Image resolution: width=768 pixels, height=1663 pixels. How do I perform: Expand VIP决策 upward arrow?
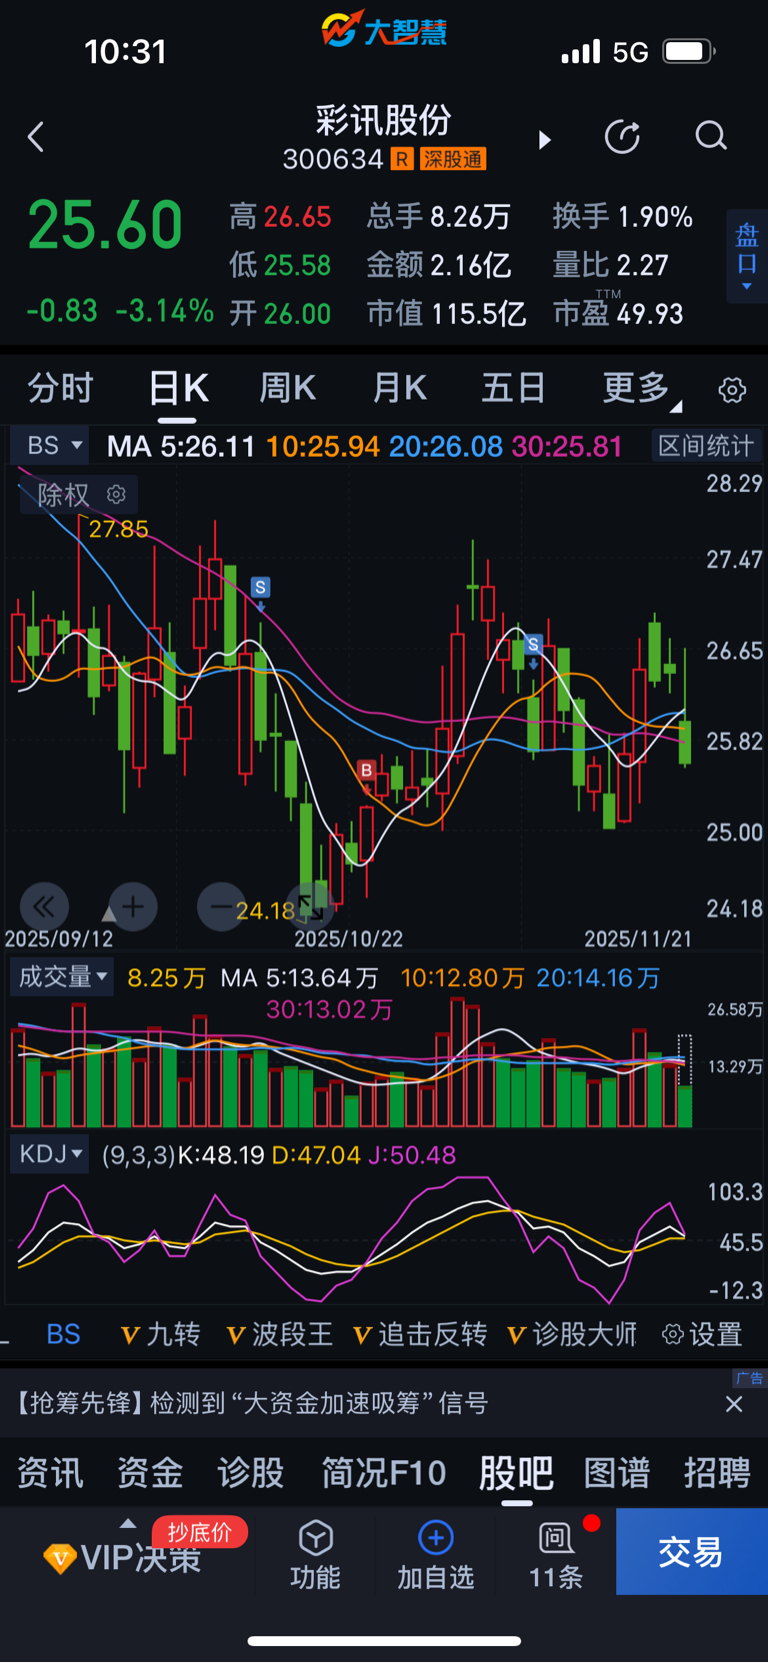coord(128,1523)
